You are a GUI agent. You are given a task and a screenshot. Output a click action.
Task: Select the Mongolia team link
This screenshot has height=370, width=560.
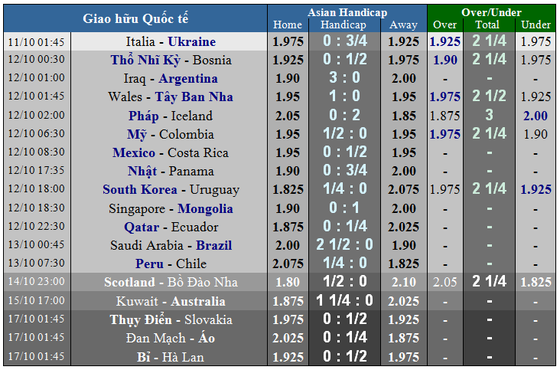205,209
